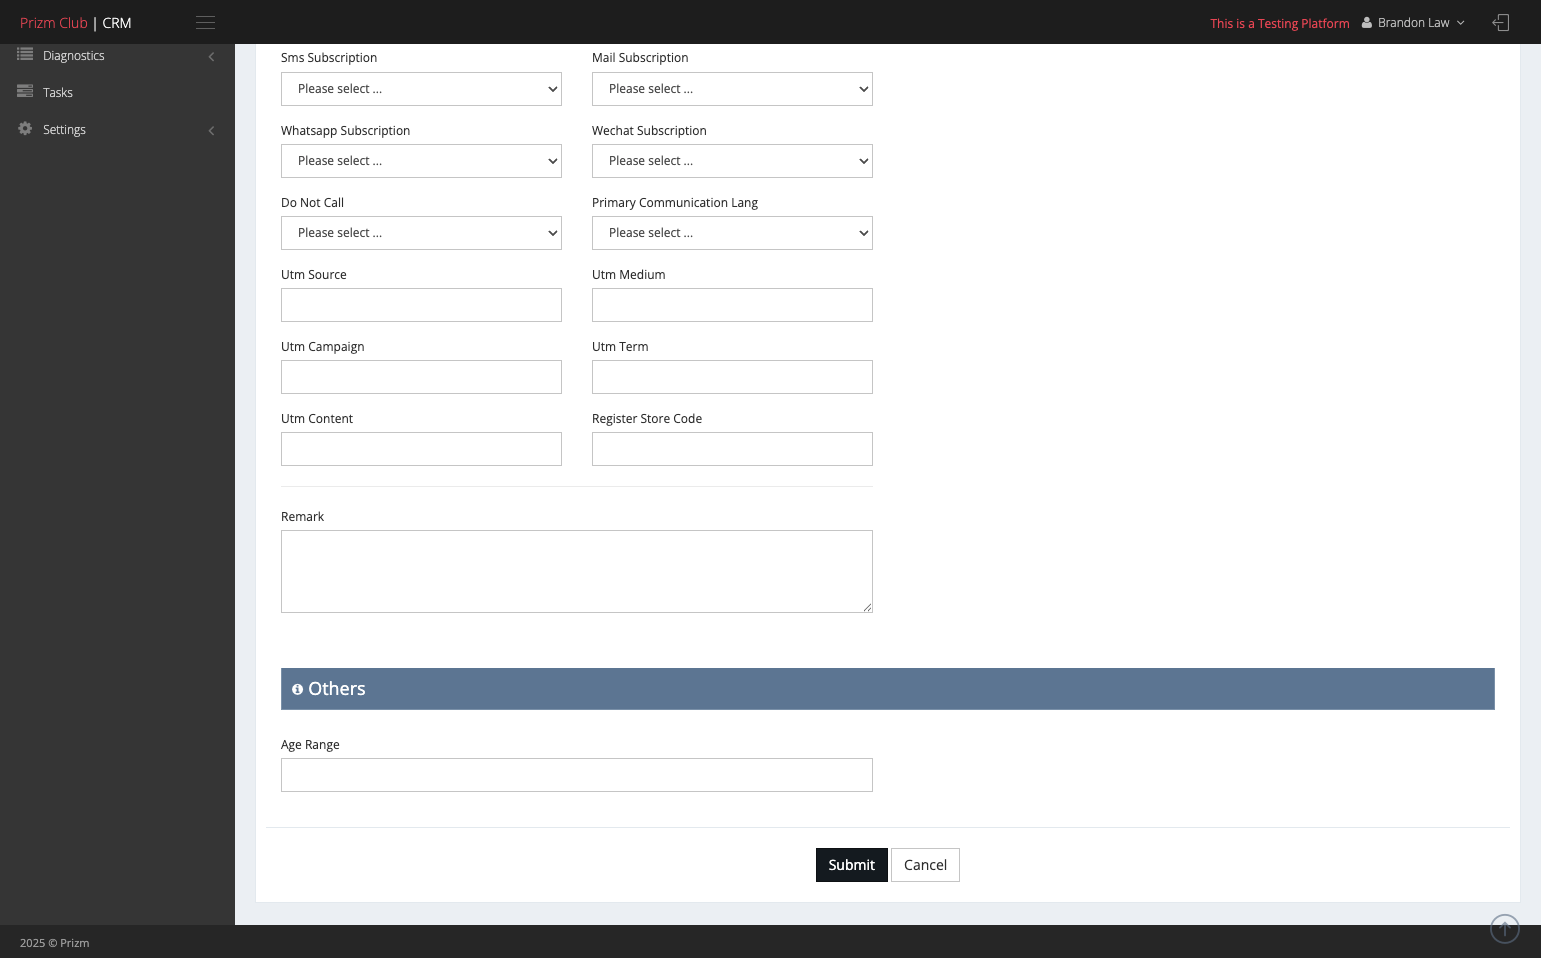
Task: Click the Age Range label
Action: (310, 745)
